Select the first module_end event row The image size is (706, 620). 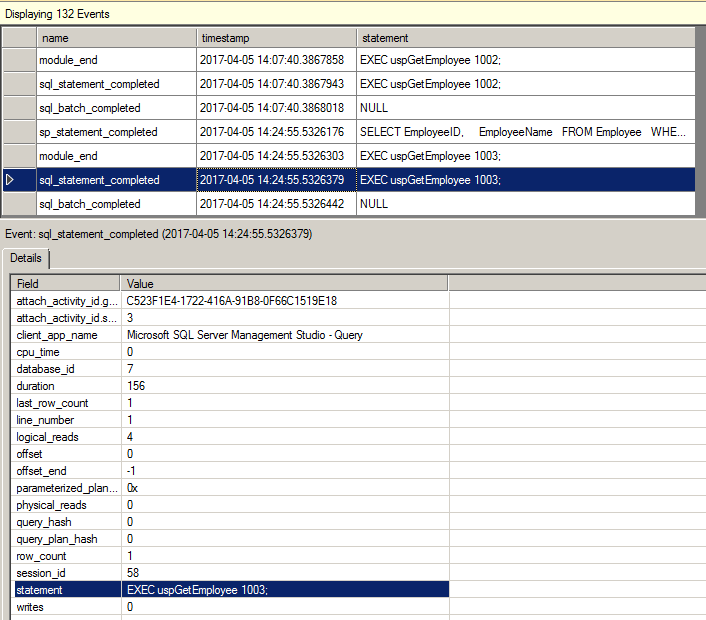click(x=68, y=60)
